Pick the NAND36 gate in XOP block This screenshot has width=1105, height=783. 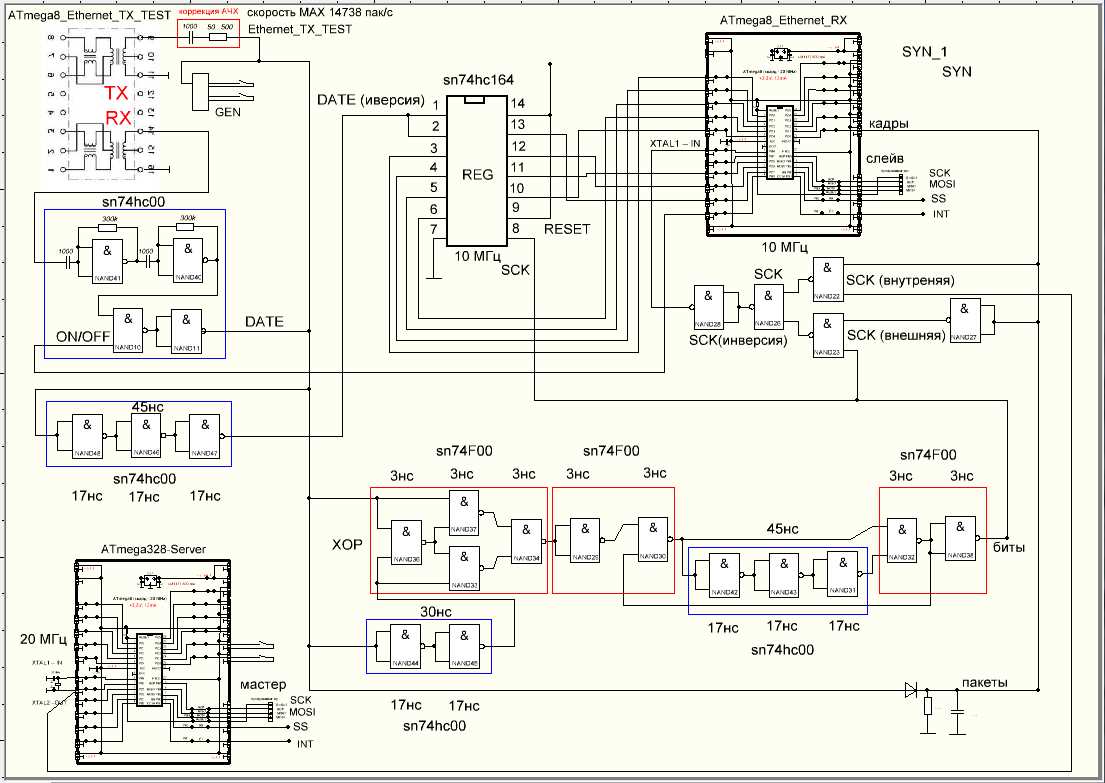pos(407,543)
